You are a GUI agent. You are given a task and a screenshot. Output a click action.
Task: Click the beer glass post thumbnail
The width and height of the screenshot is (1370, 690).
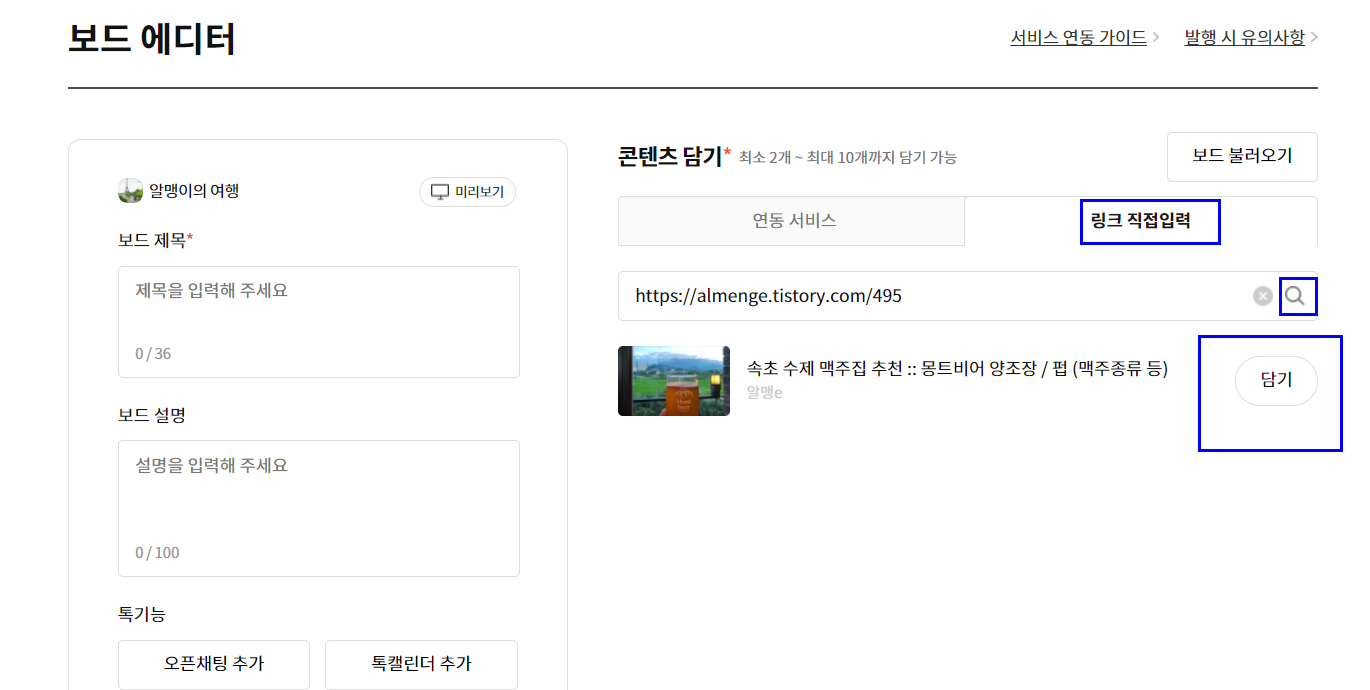click(x=674, y=381)
